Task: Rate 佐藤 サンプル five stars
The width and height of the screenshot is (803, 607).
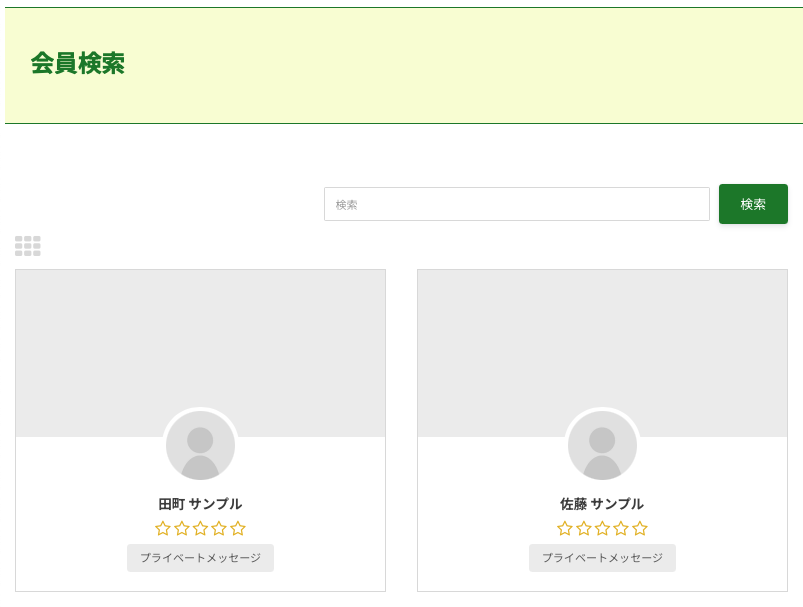Action: coord(640,528)
